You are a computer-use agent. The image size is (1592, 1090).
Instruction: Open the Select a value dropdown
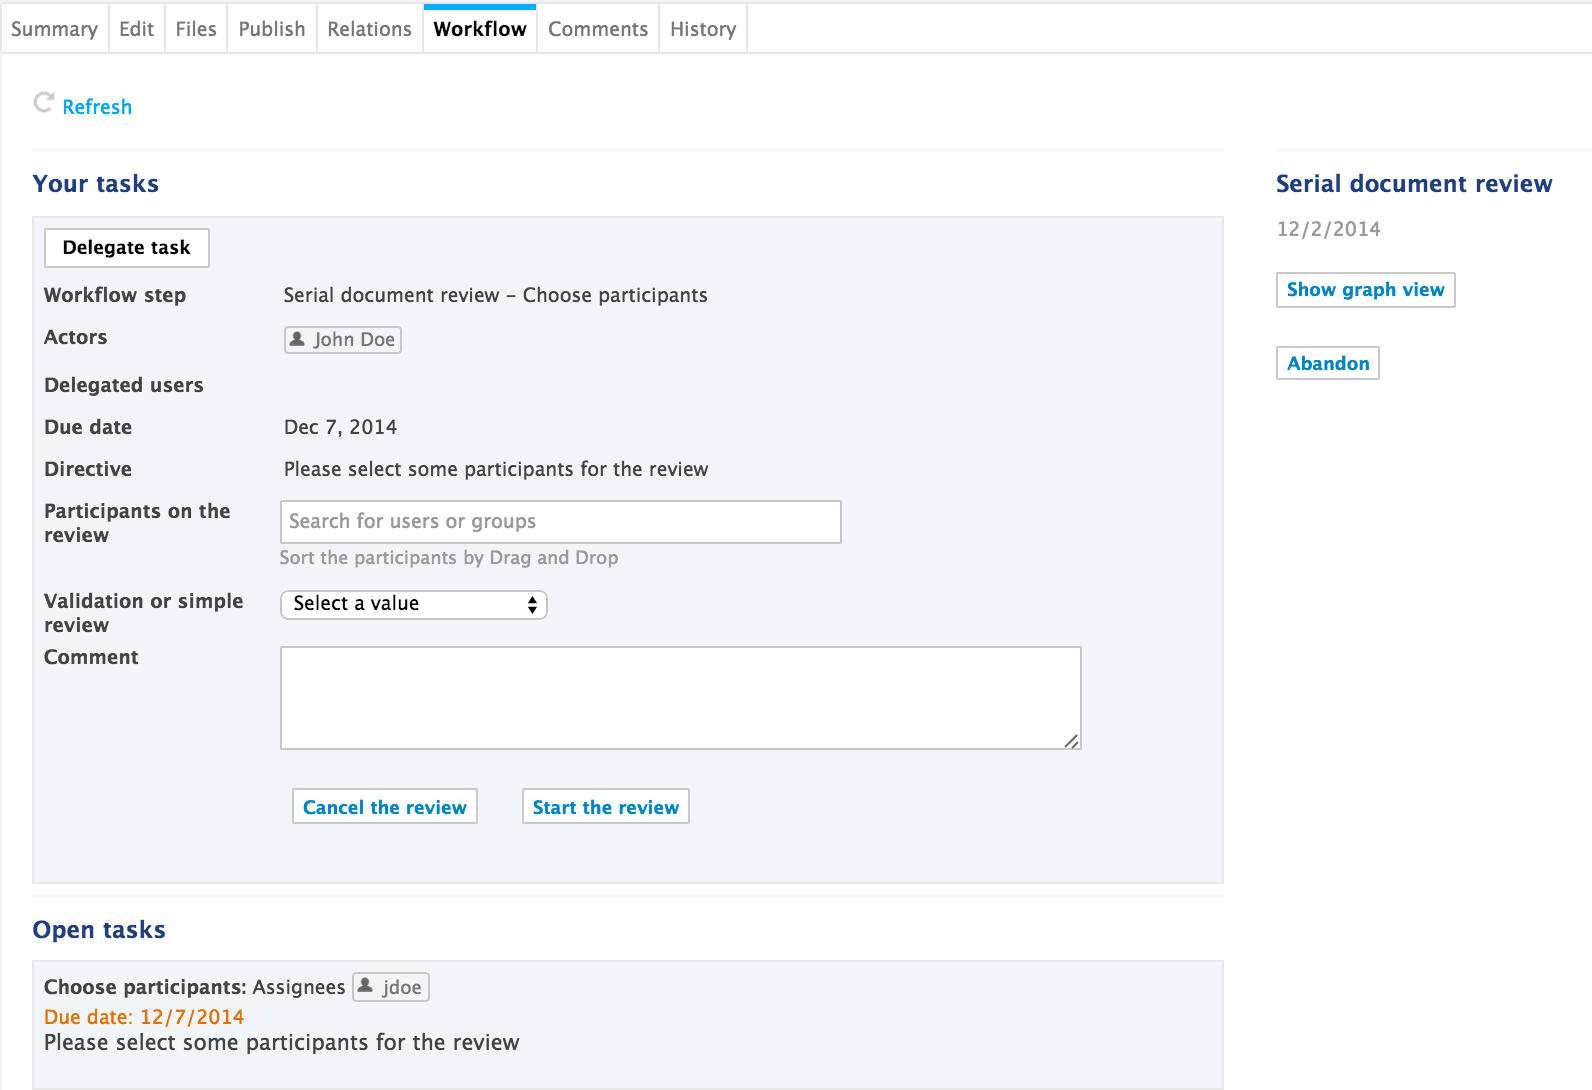[x=414, y=604]
